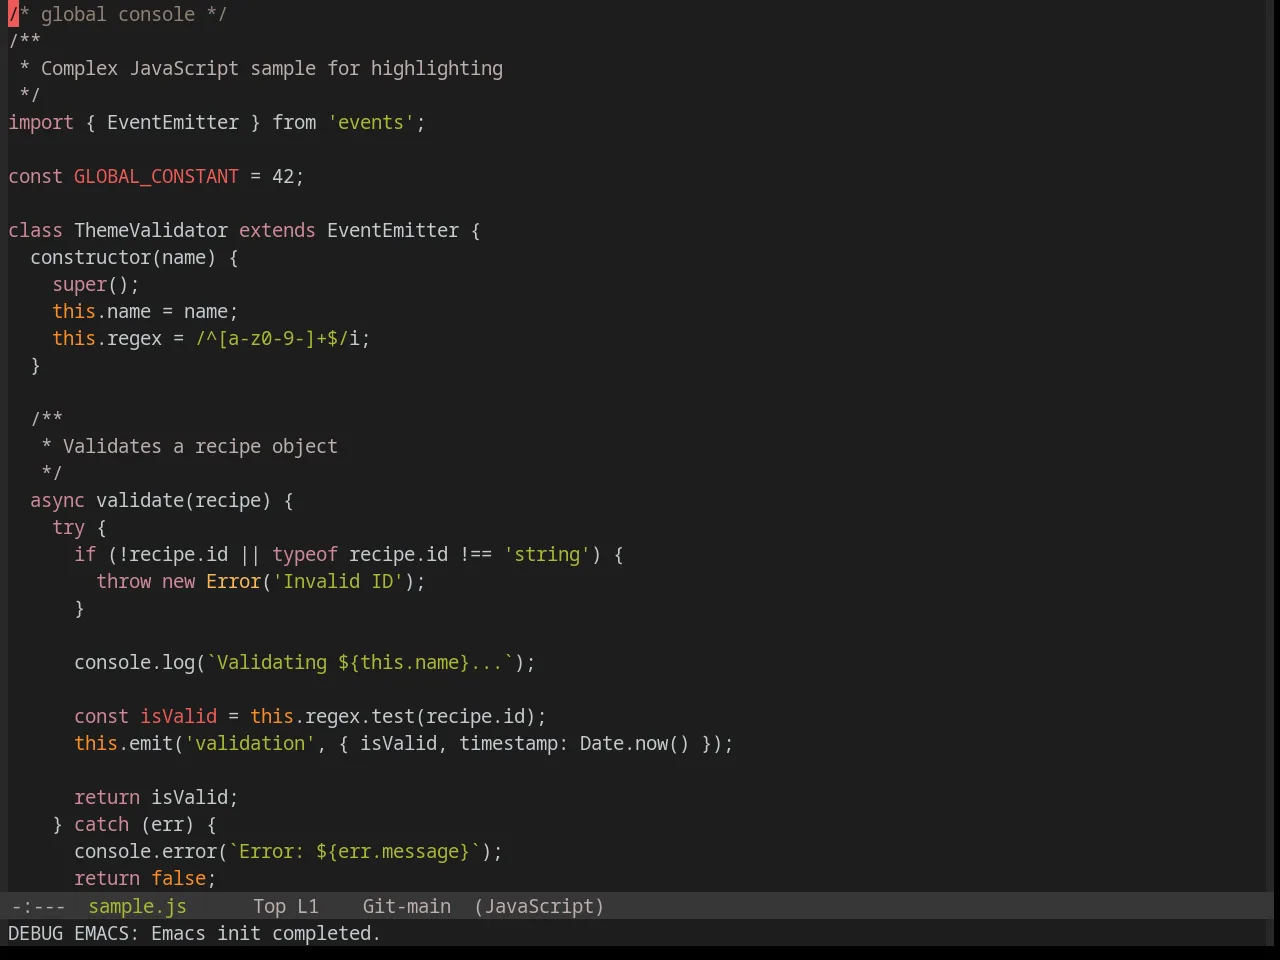The image size is (1280, 960).
Task: Click the 'super' call
Action: coord(79,284)
